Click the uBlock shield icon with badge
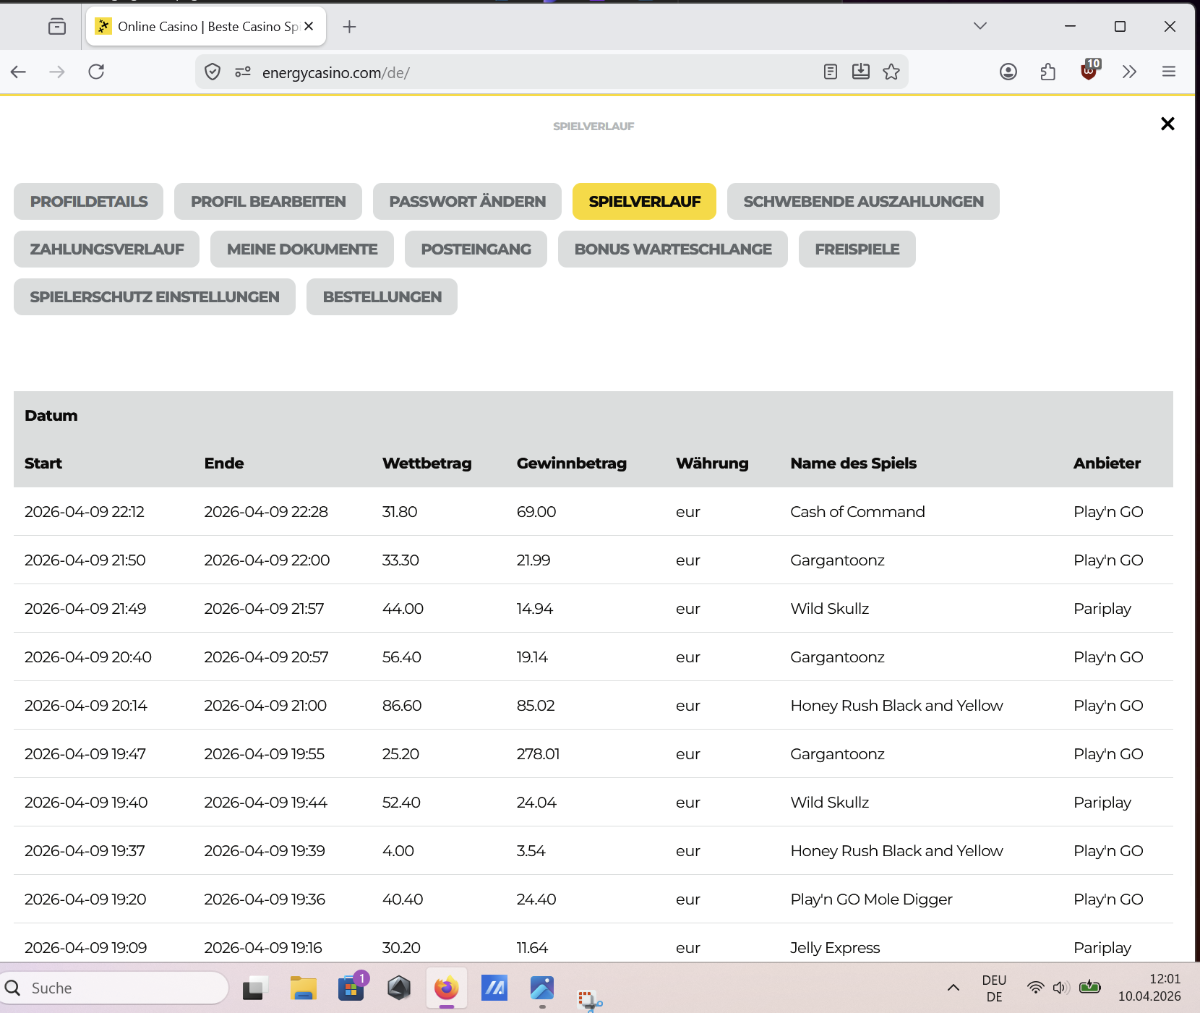This screenshot has width=1200, height=1013. click(1089, 71)
